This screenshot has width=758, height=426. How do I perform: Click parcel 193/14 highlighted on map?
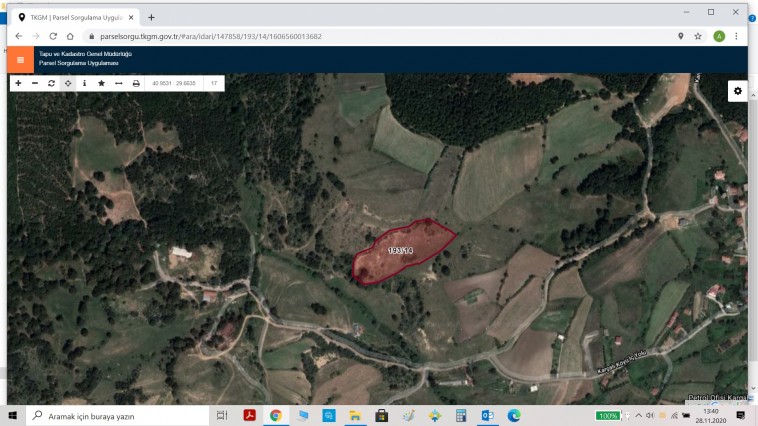400,252
